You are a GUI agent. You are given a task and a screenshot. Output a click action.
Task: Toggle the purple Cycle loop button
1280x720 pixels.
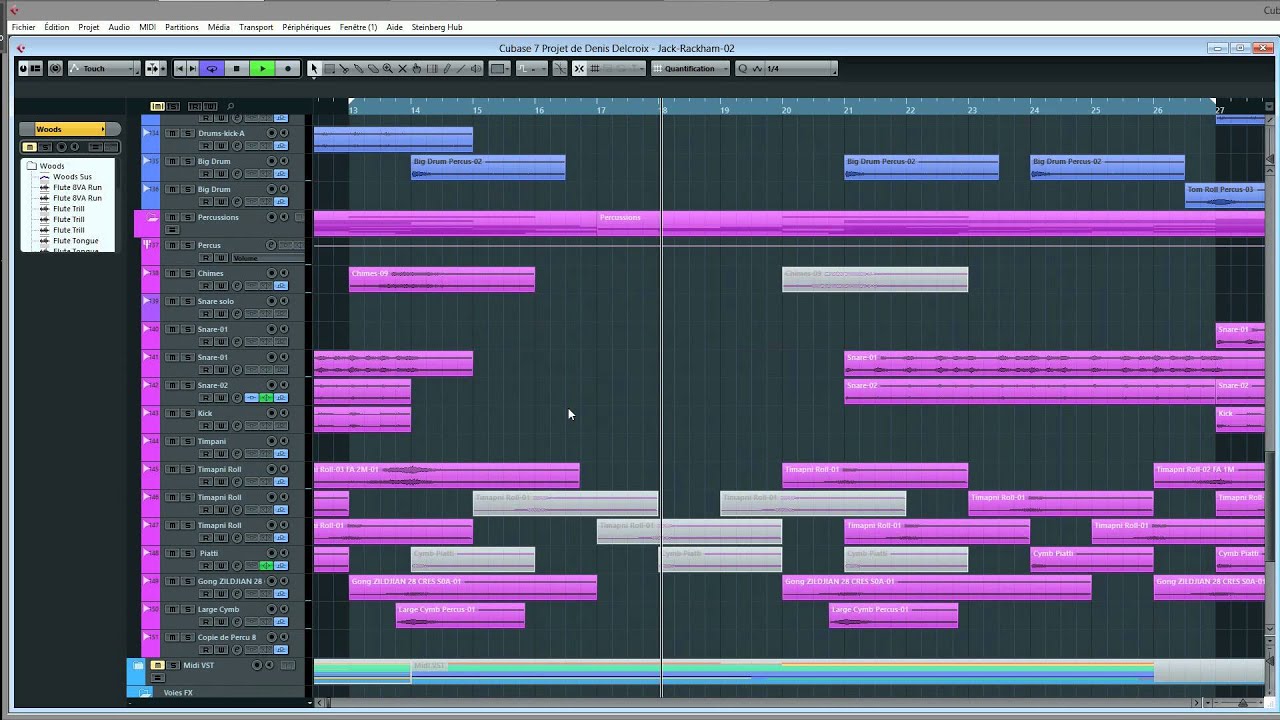(211, 69)
